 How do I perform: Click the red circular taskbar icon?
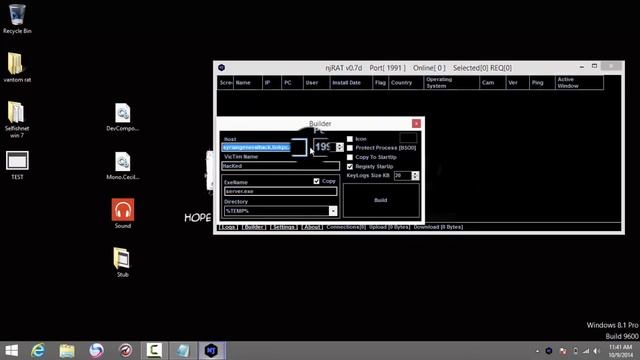point(125,351)
